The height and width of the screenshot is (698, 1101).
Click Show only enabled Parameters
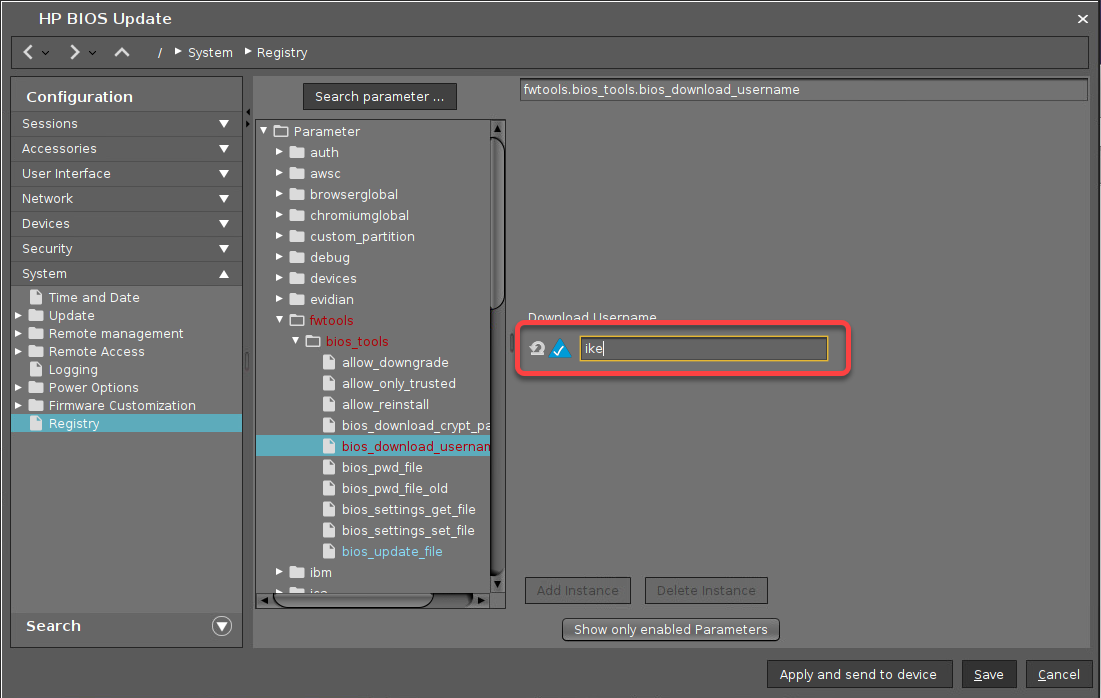click(x=670, y=630)
